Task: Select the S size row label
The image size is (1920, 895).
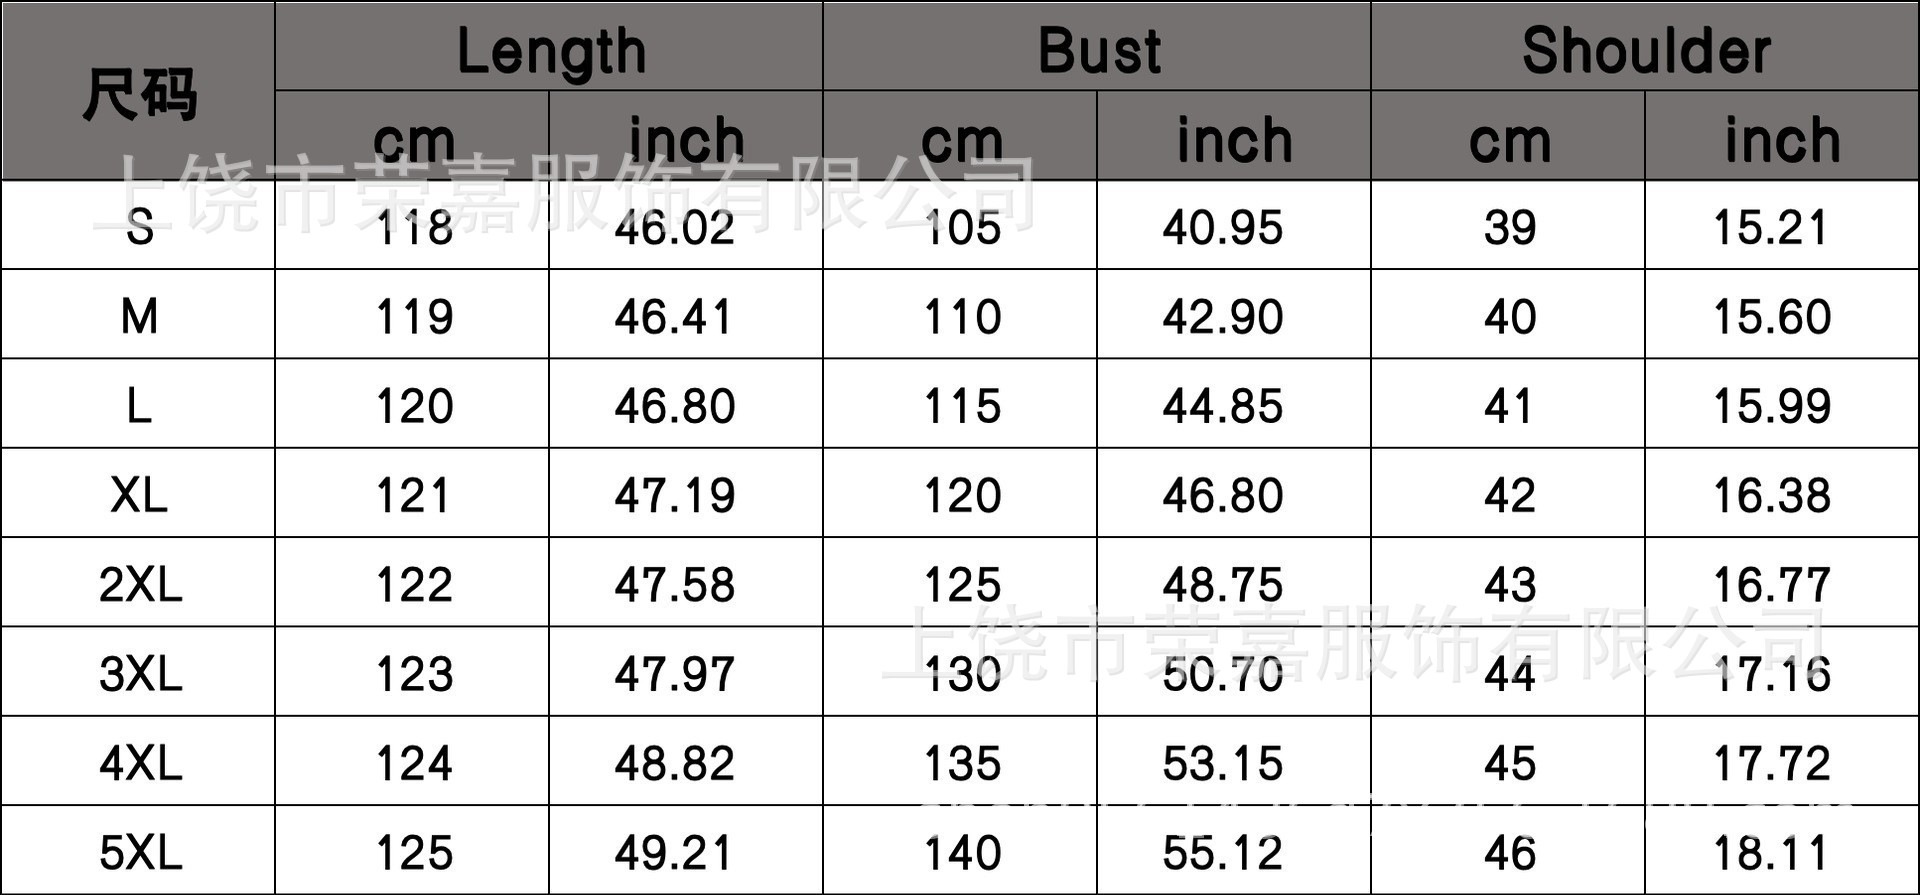Action: pos(139,228)
